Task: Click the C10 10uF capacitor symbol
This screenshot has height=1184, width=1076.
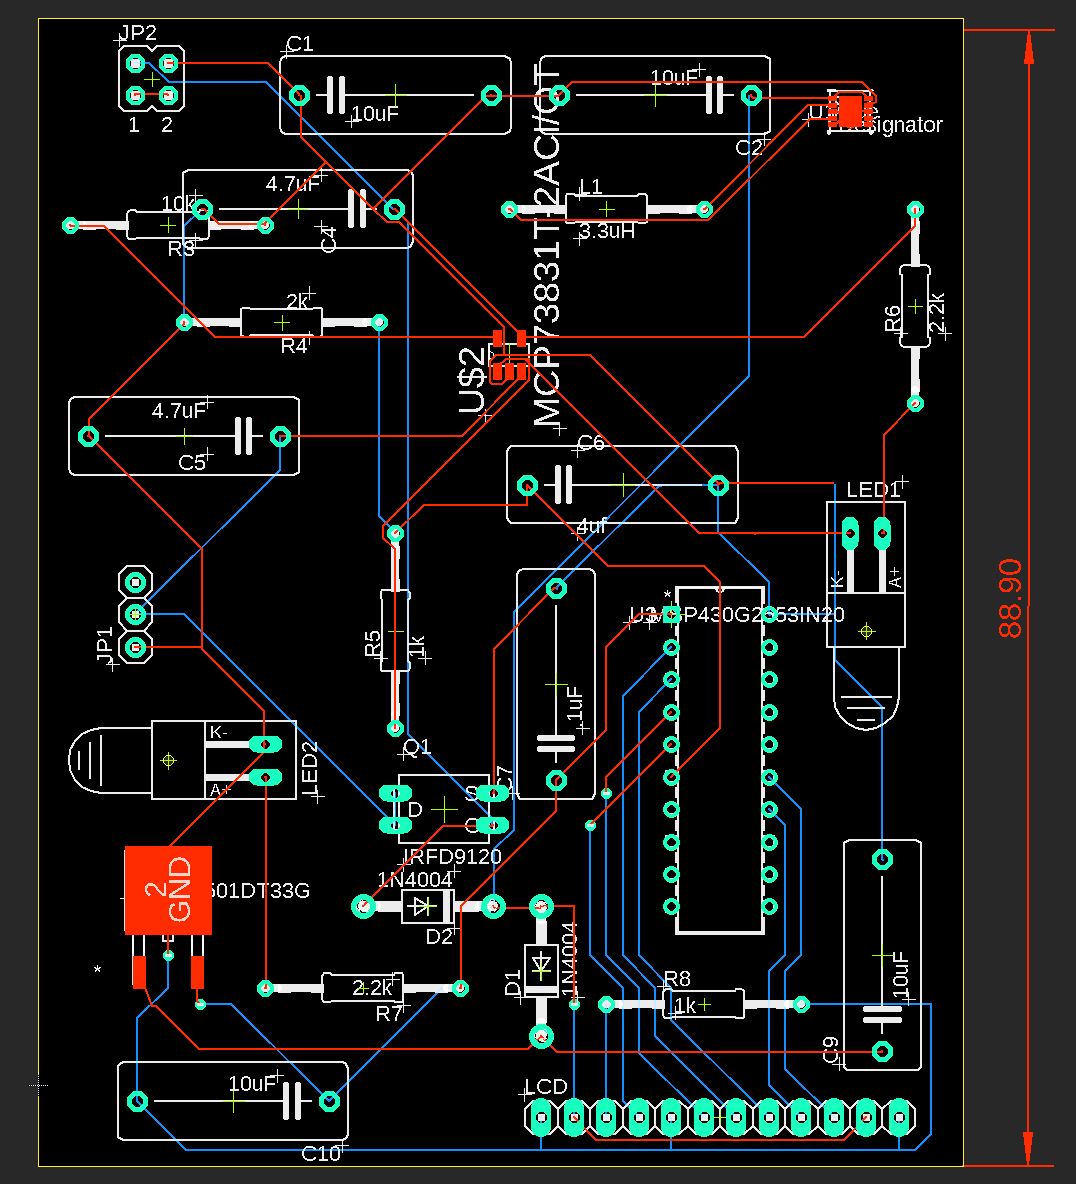Action: (x=294, y=1101)
